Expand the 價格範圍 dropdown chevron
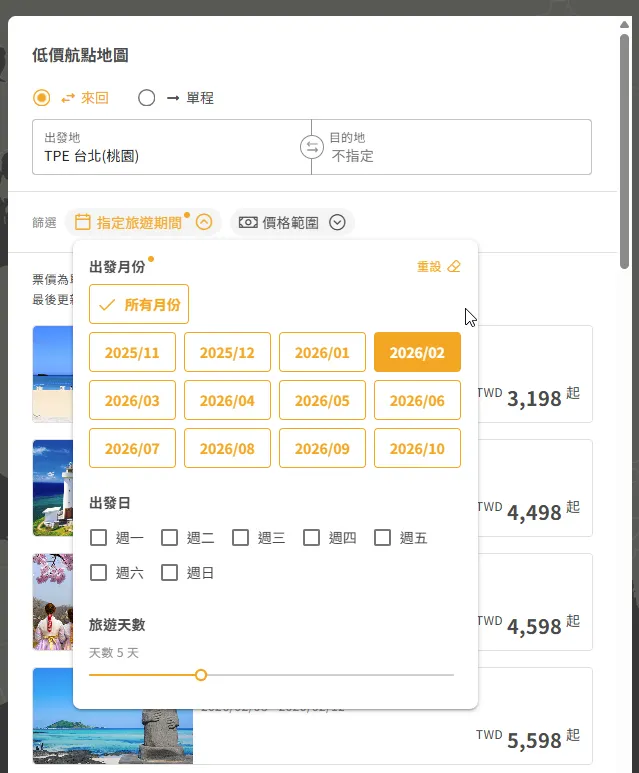639x773 pixels. (x=337, y=222)
